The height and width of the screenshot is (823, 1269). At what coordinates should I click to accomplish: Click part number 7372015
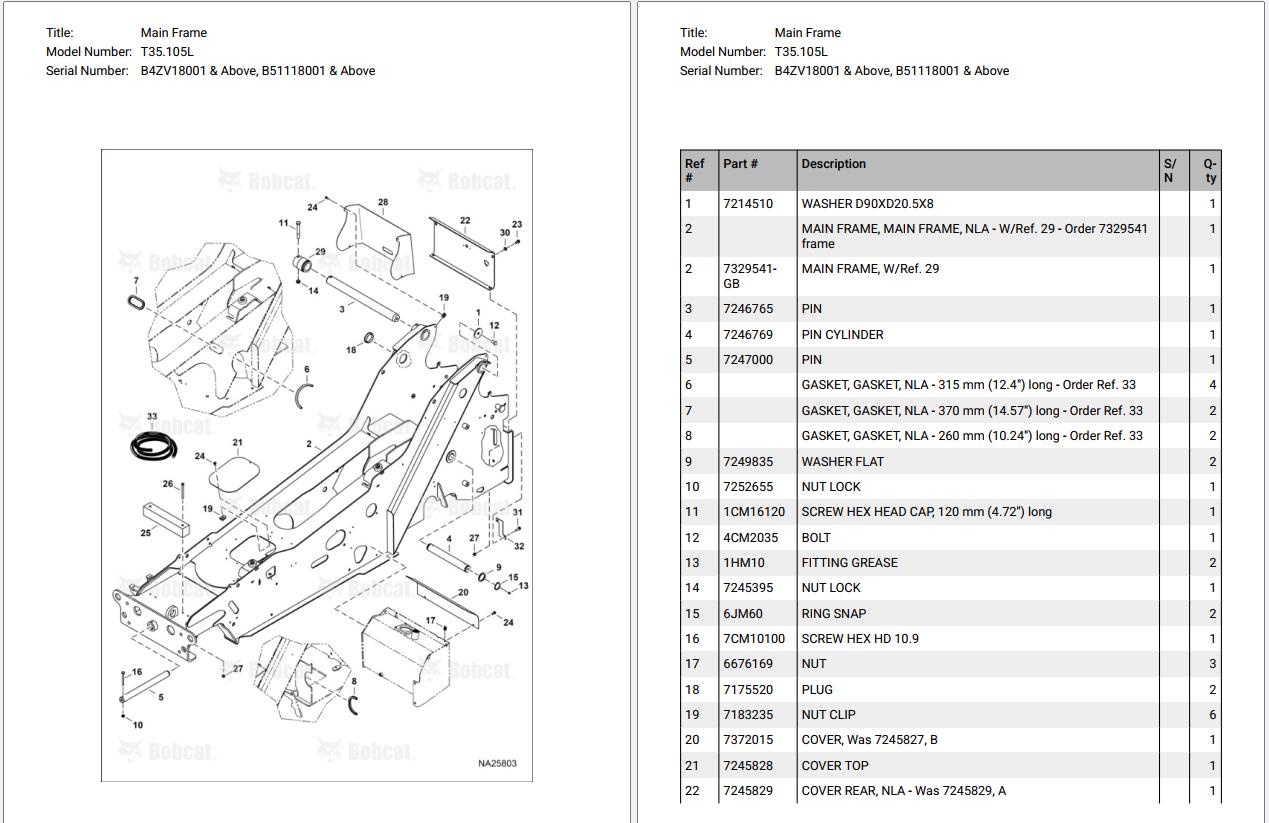coord(747,740)
